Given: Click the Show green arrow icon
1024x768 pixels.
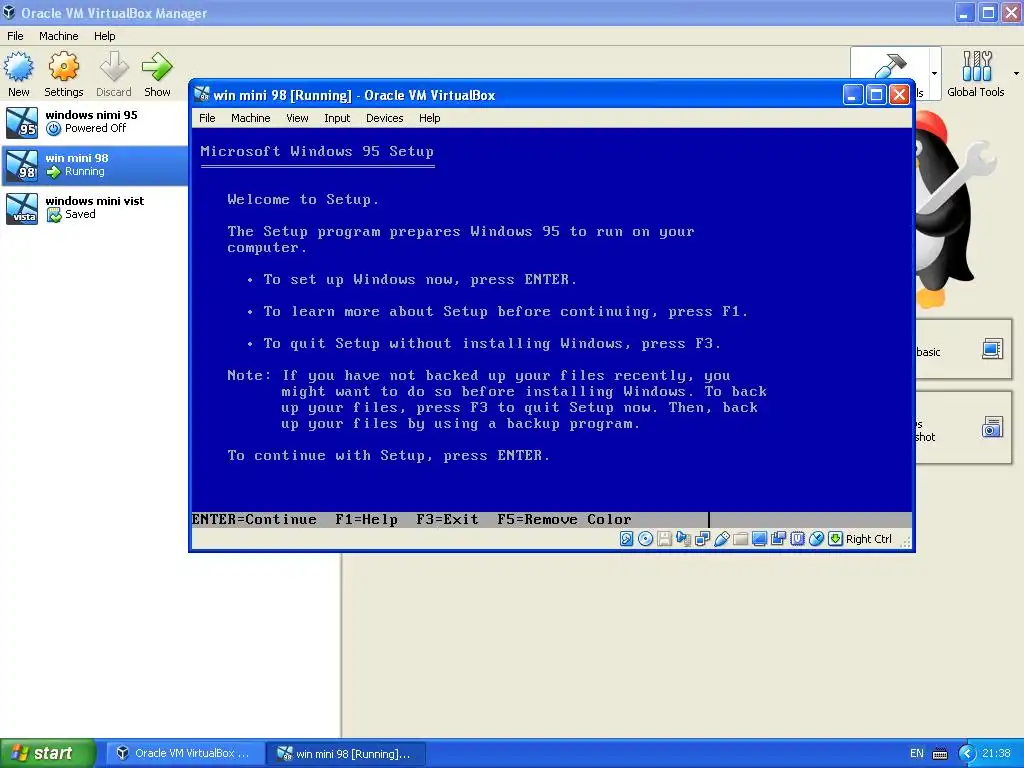Looking at the screenshot, I should [x=157, y=67].
